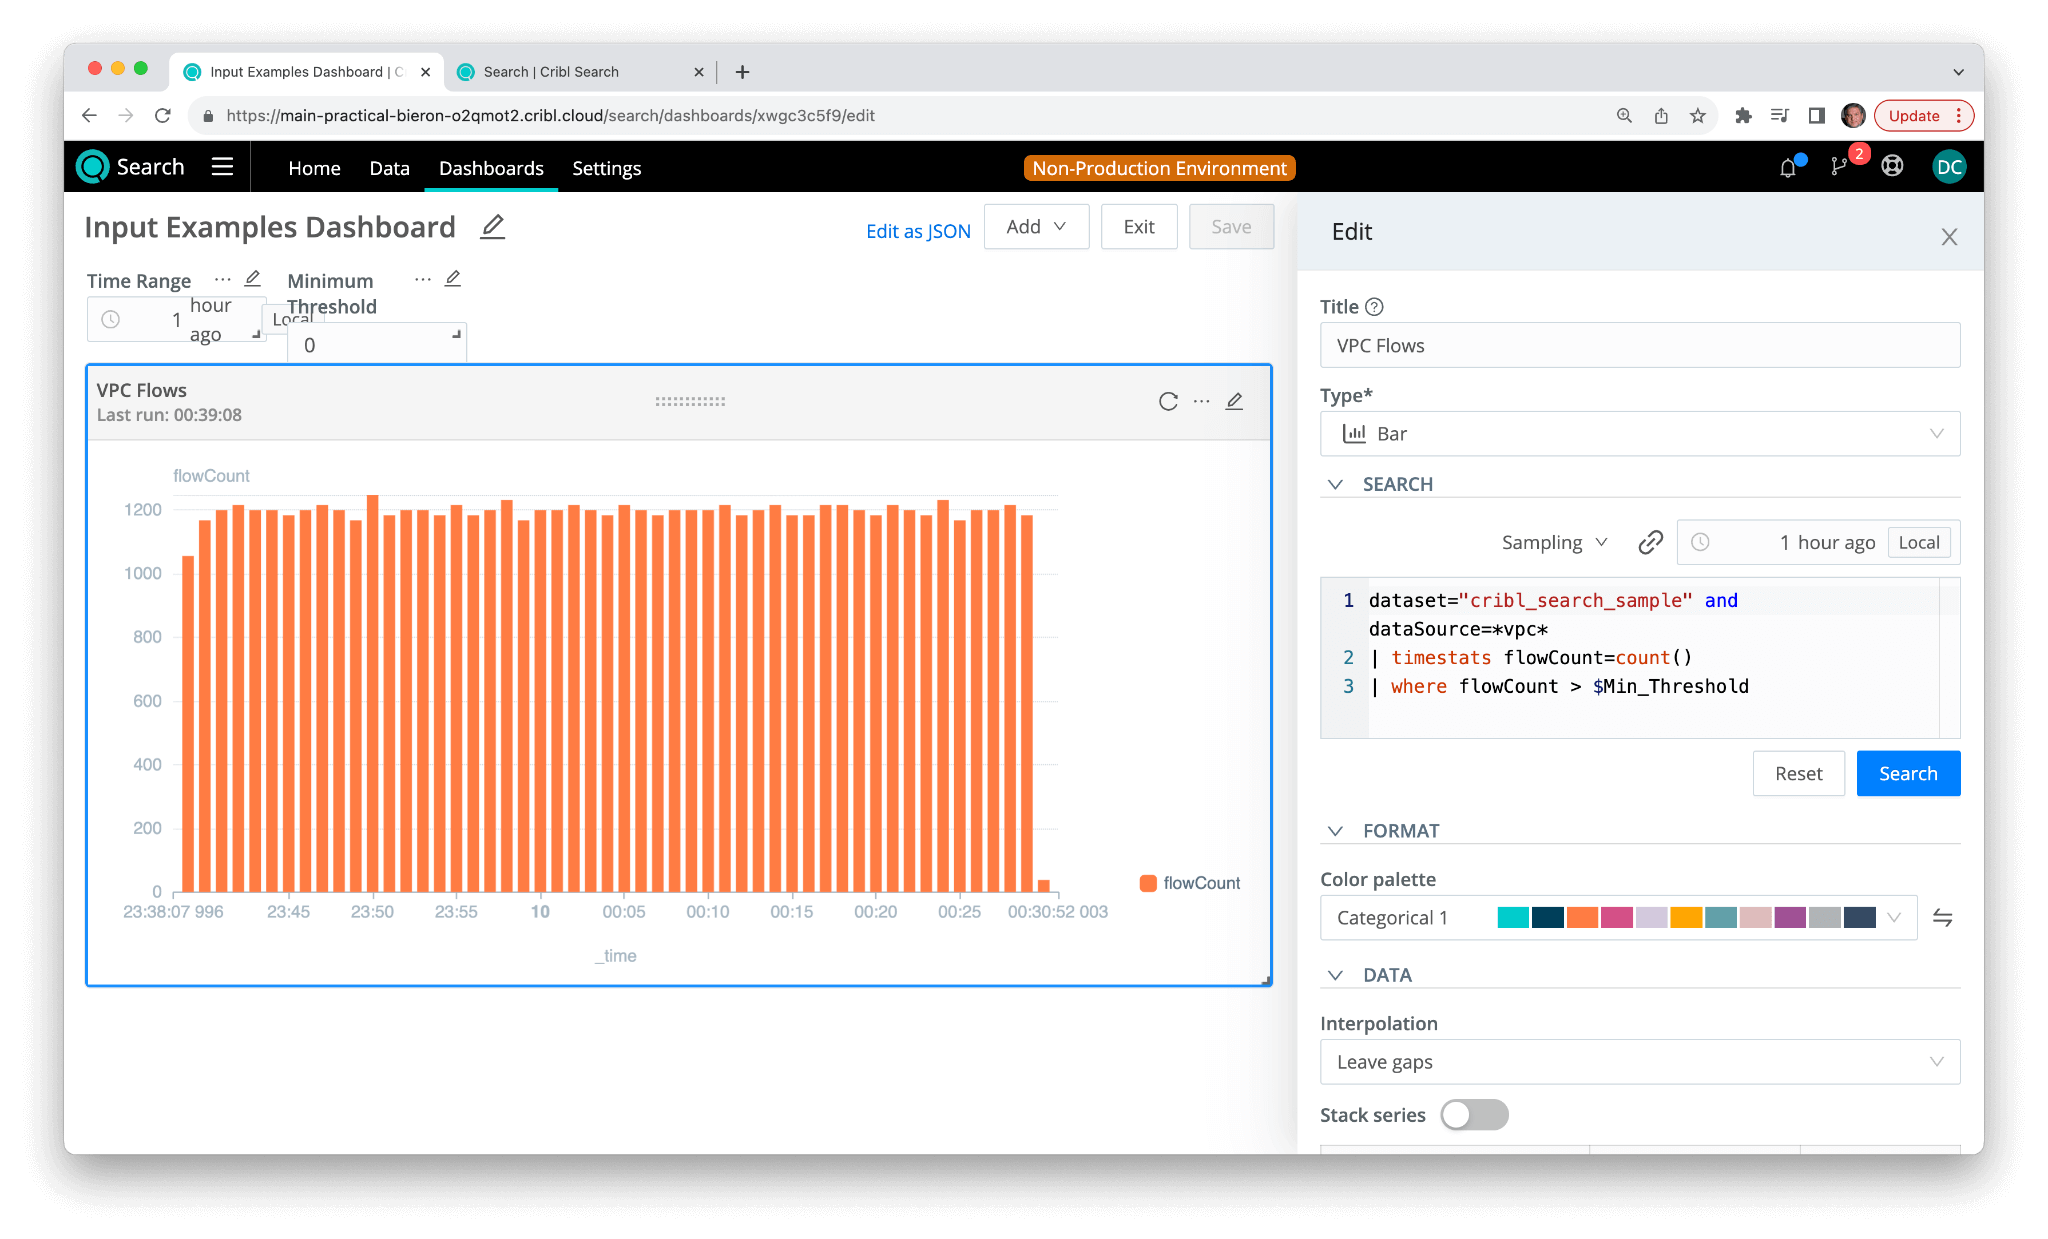Switch to Search | Cribl Search tab
Screen dimensions: 2048x1239
click(x=551, y=72)
